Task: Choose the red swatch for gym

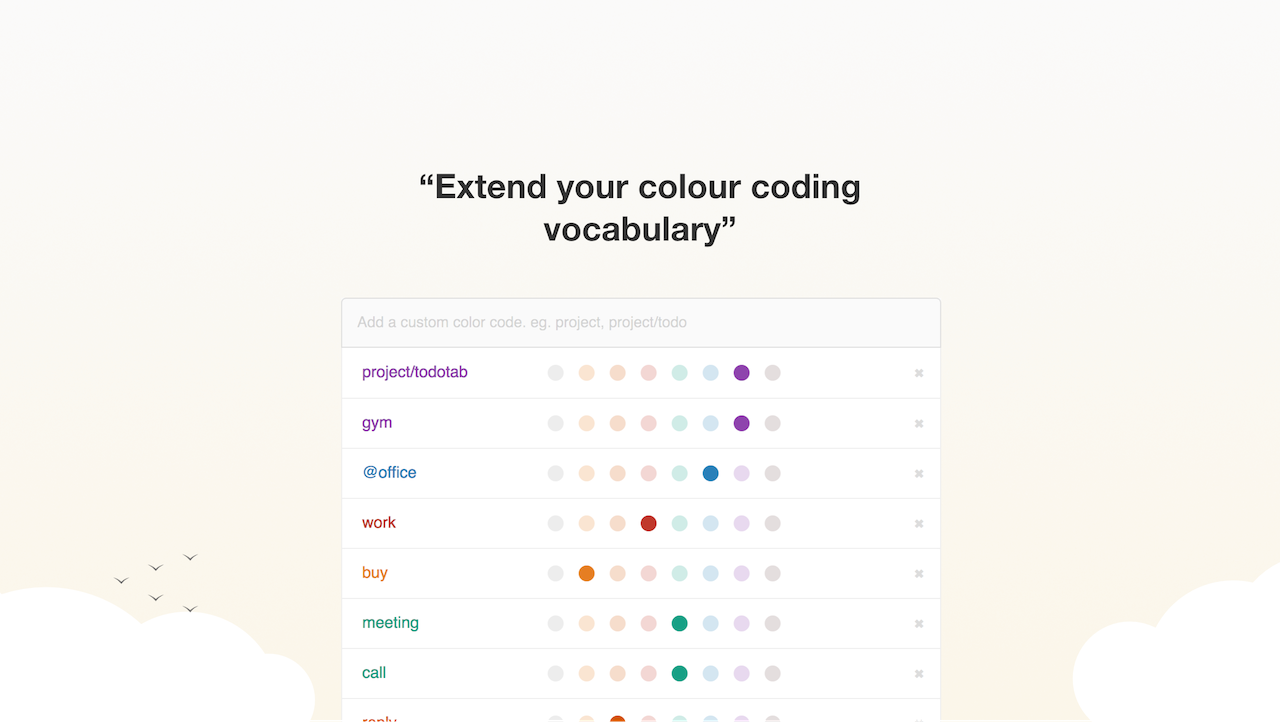Action: pyautogui.click(x=648, y=423)
